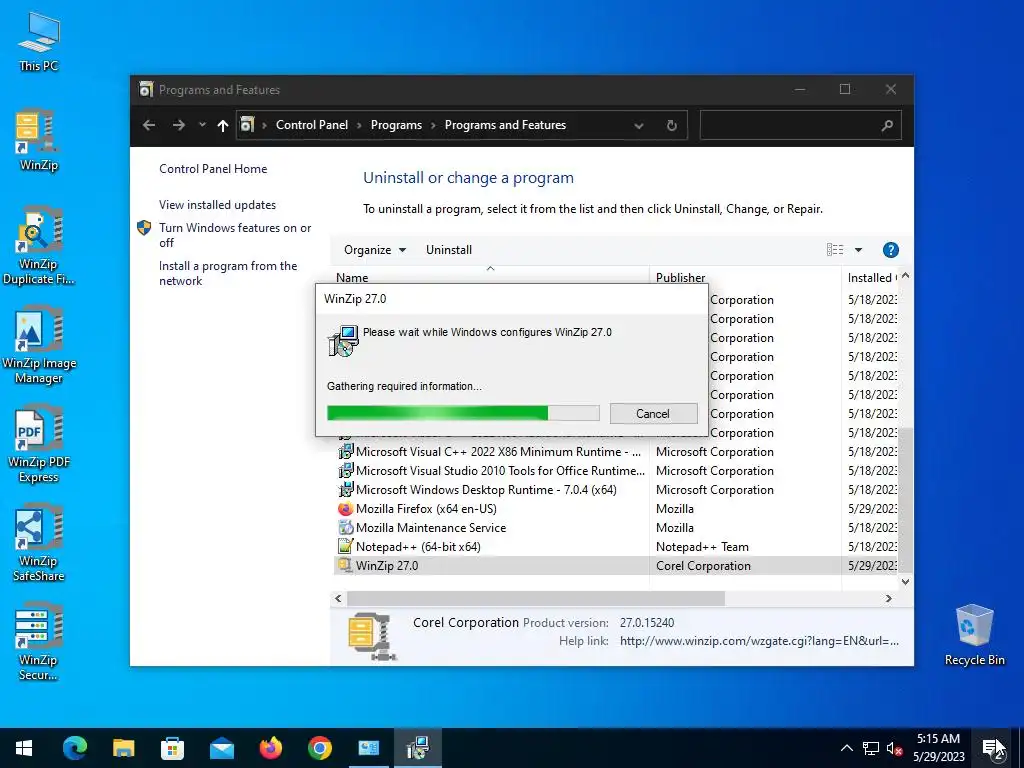Image resolution: width=1024 pixels, height=768 pixels.
Task: Open Microsoft Edge from taskbar
Action: pos(74,748)
